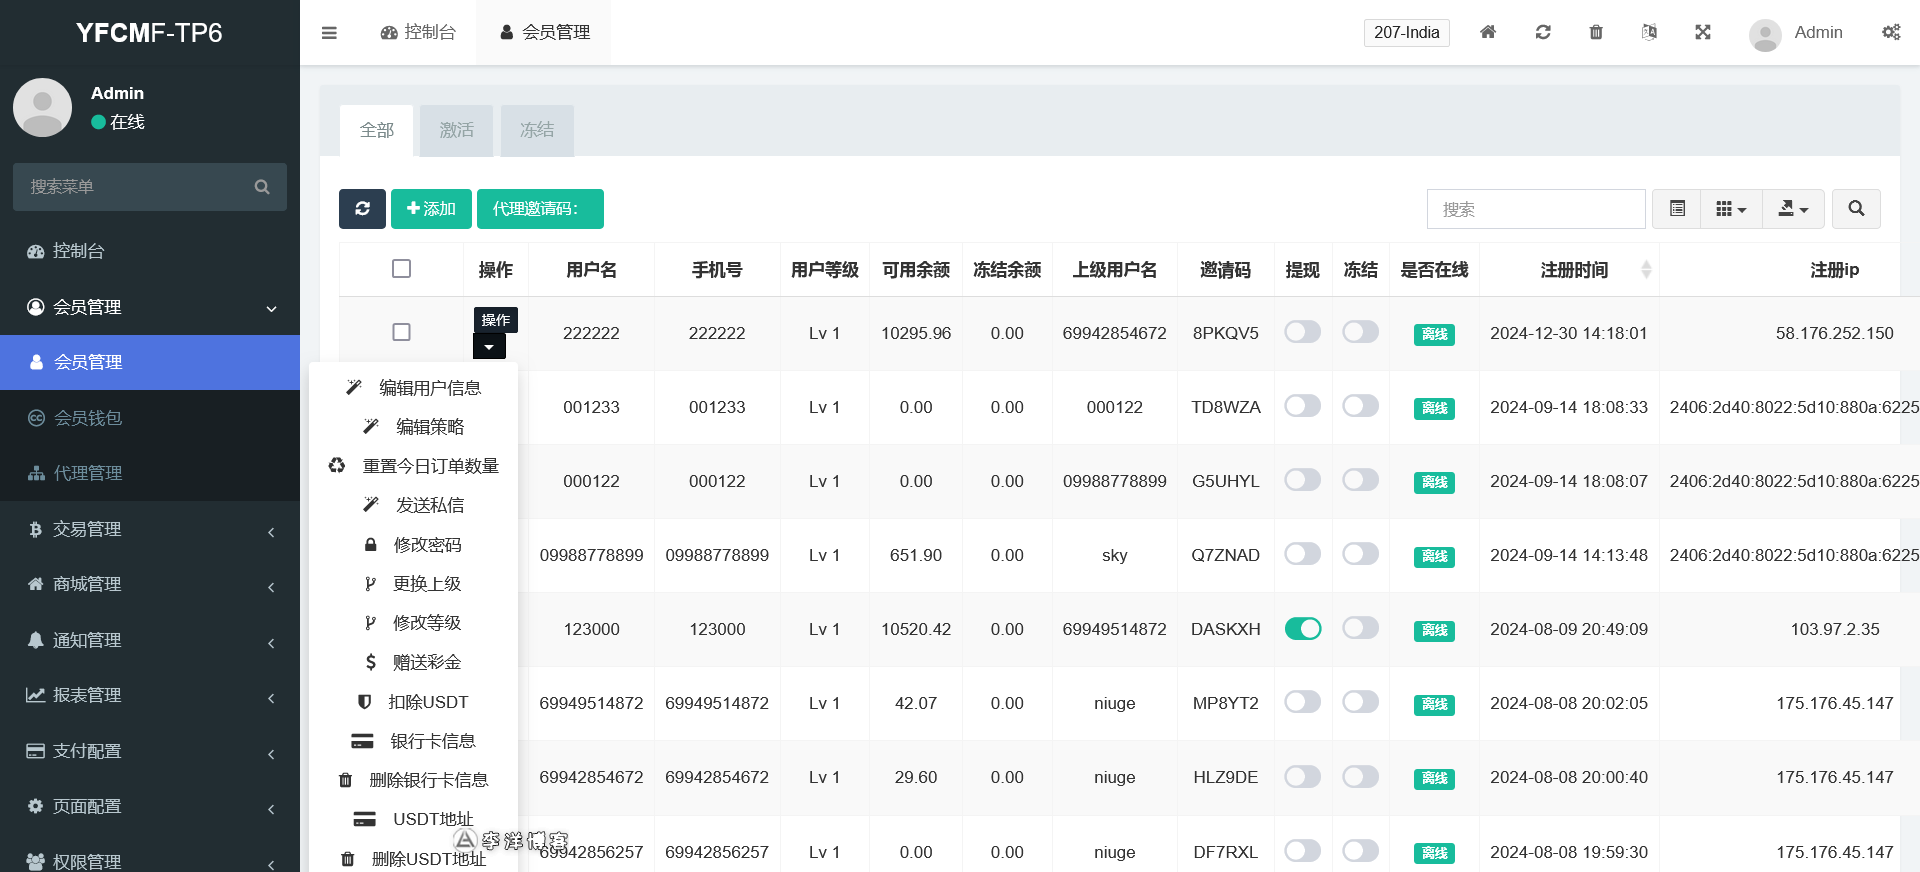Disable withdrawal toggle for user 123000
Viewport: 1920px width, 872px height.
pos(1302,629)
